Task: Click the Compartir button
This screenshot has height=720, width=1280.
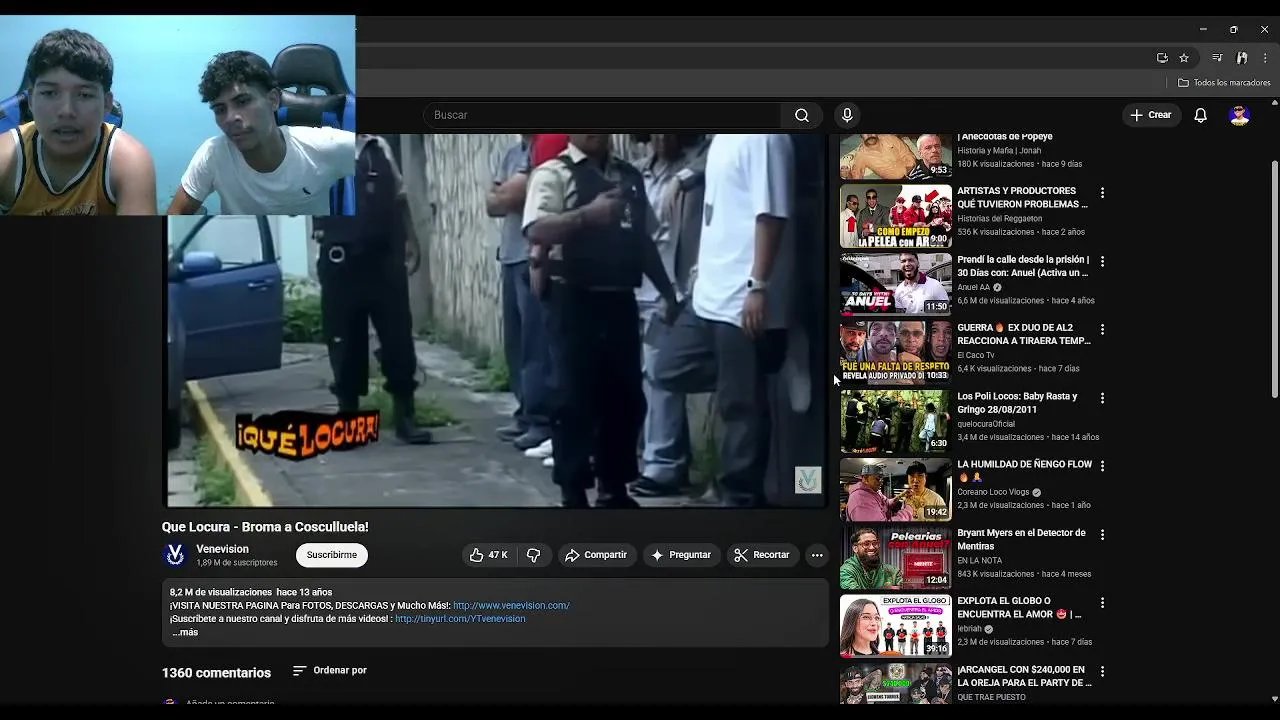Action: click(x=596, y=555)
